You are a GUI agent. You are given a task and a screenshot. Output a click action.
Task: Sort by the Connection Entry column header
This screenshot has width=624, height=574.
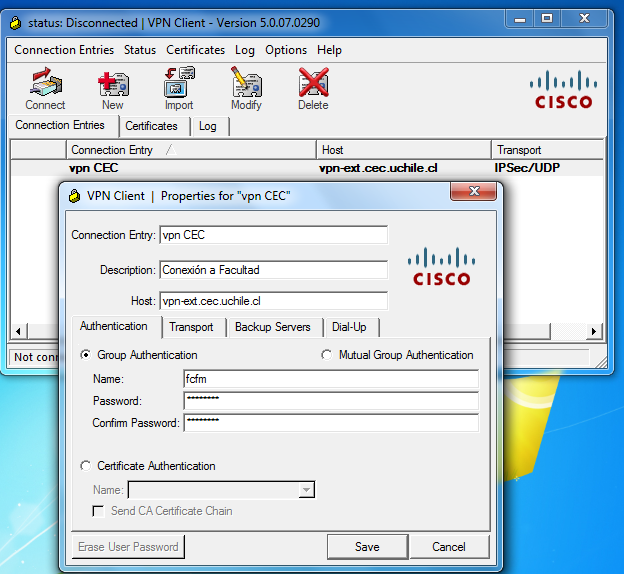coord(191,150)
